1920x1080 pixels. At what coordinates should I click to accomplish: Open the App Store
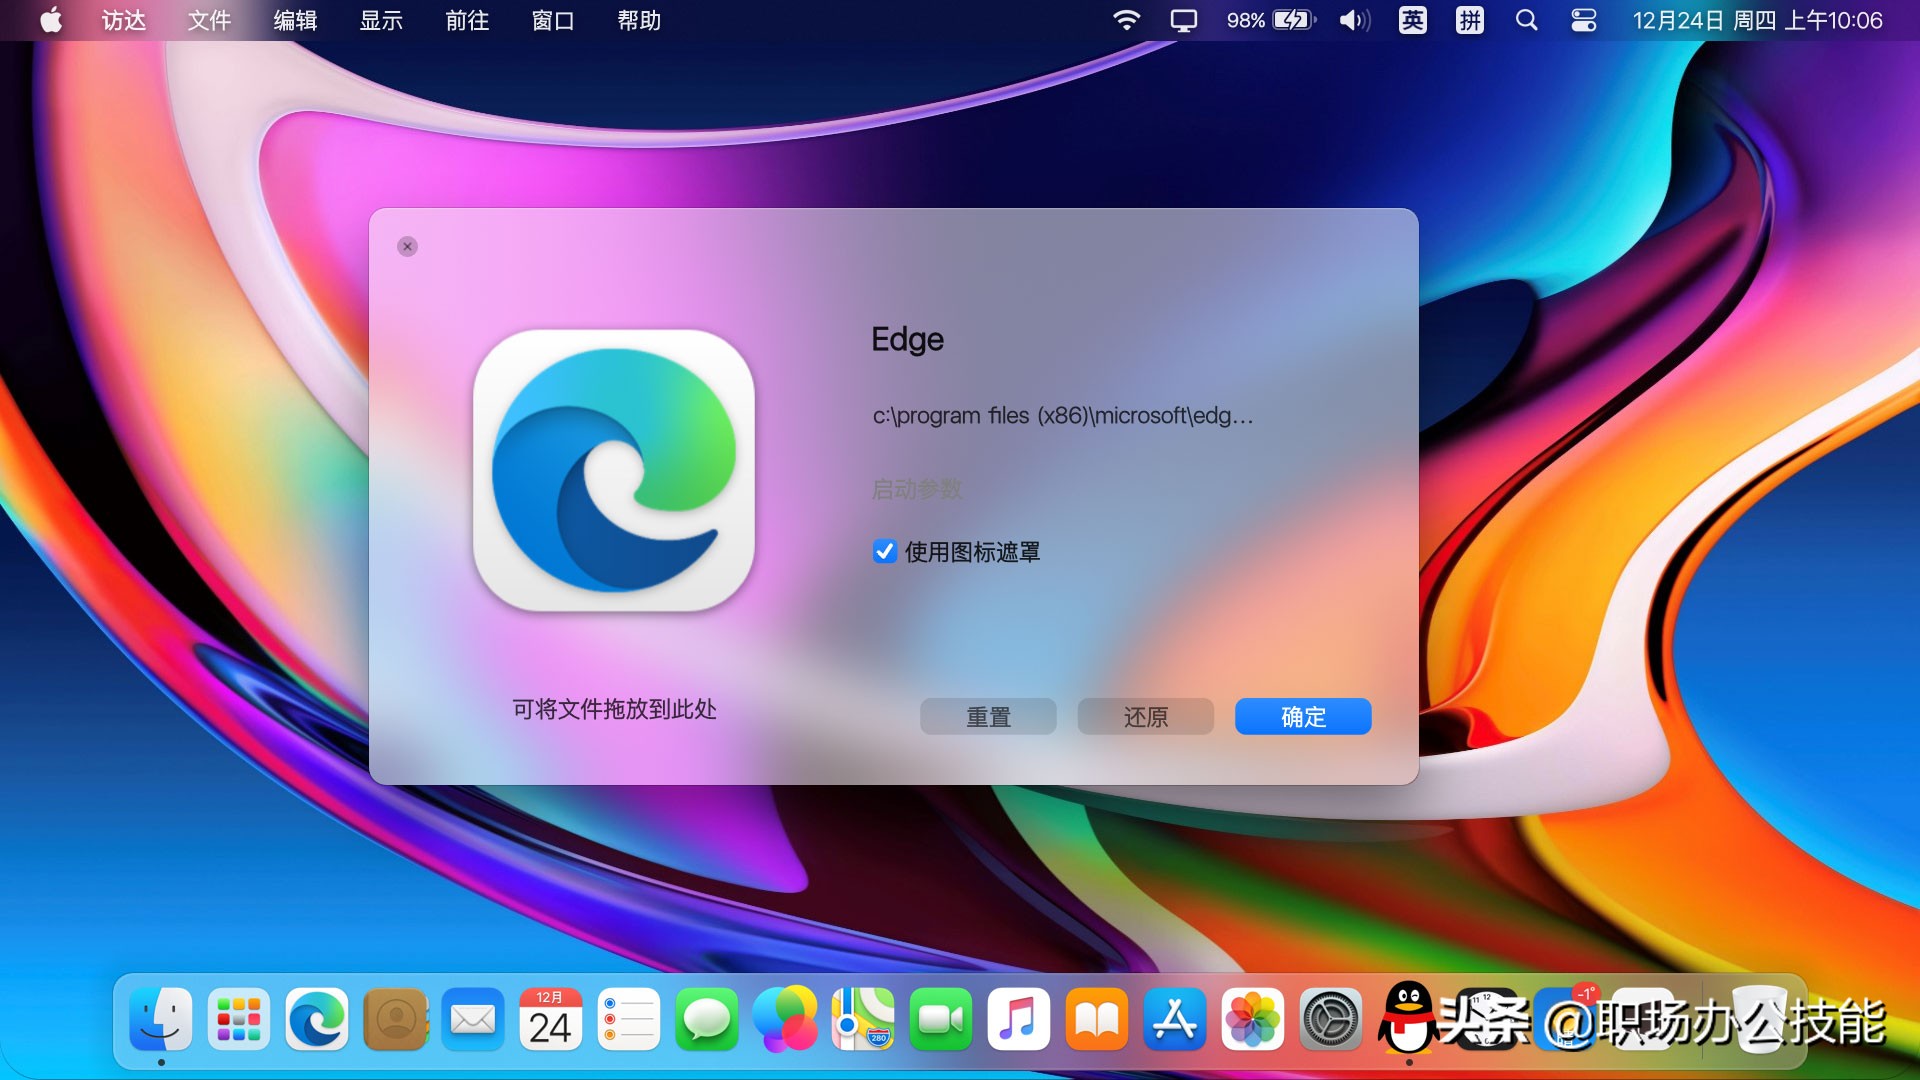tap(1174, 1020)
